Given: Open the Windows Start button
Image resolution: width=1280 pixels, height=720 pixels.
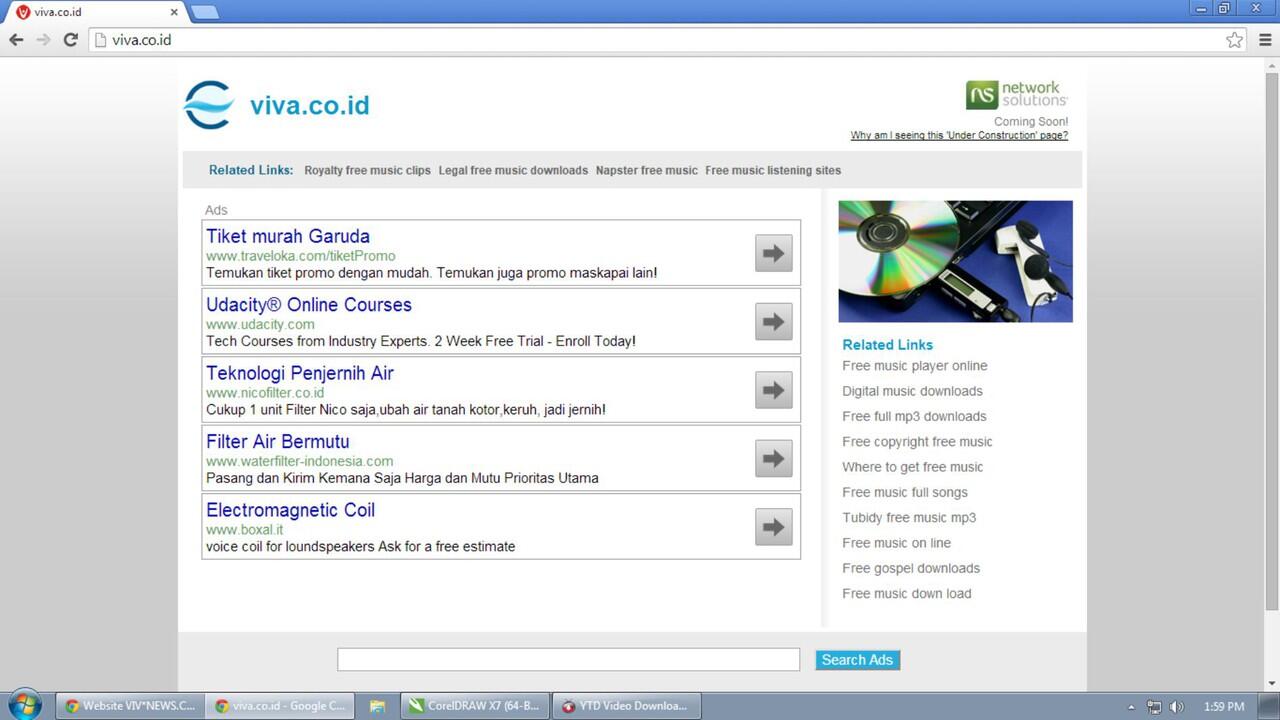Looking at the screenshot, I should 24,705.
